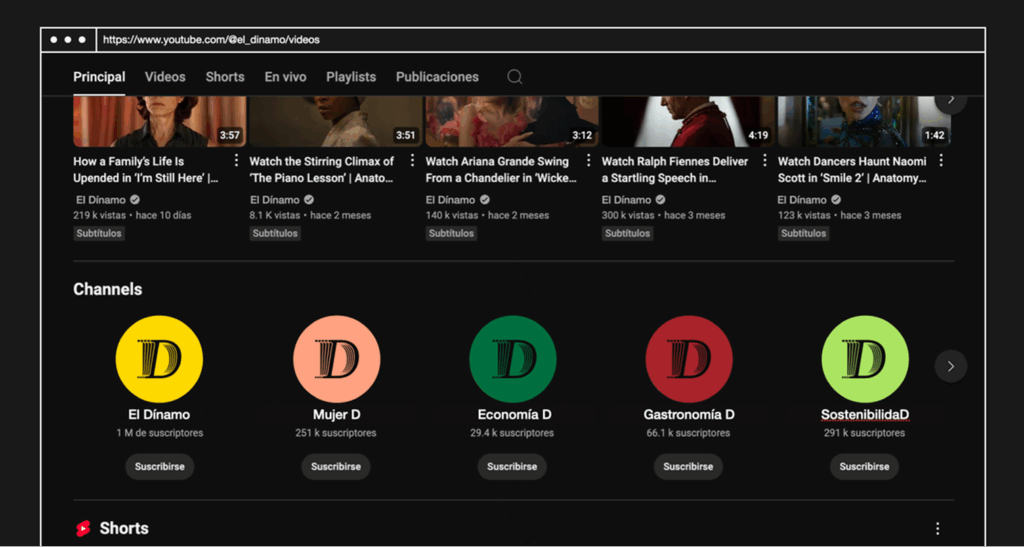Click El Dínamo channel name under 'Smile 2' video
This screenshot has width=1024, height=547.
(x=803, y=200)
